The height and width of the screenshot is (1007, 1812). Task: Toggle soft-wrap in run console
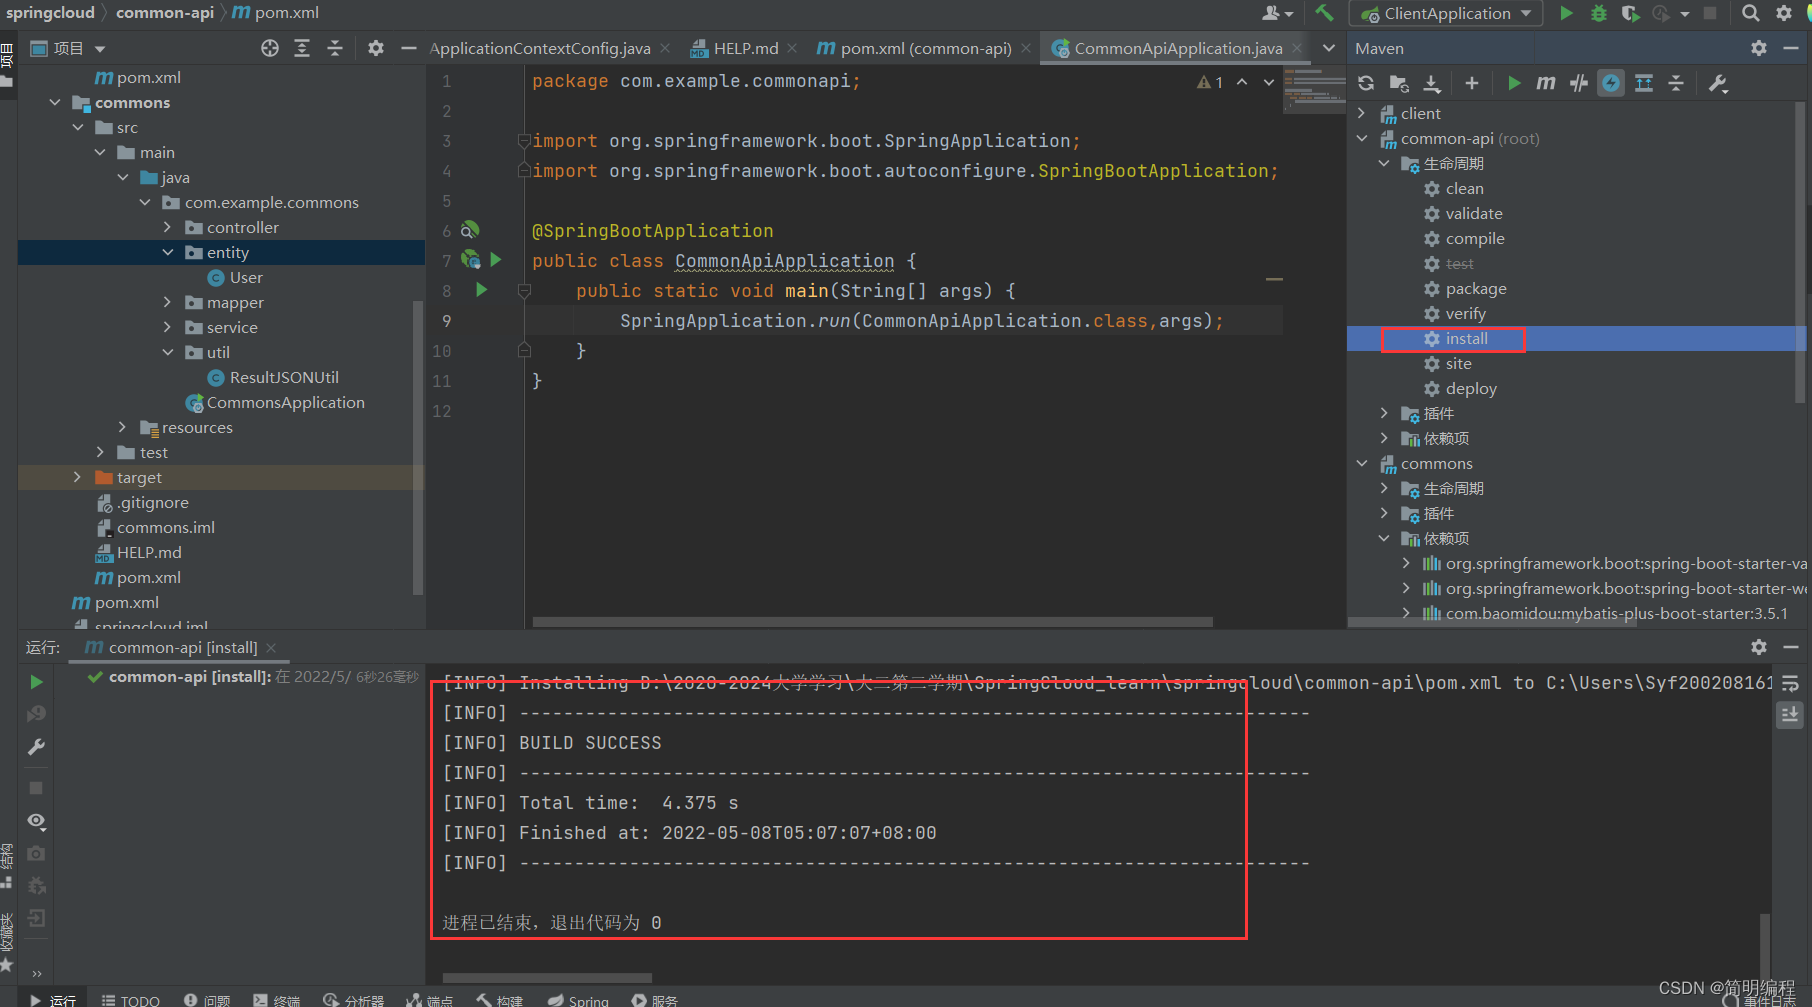tap(1790, 683)
